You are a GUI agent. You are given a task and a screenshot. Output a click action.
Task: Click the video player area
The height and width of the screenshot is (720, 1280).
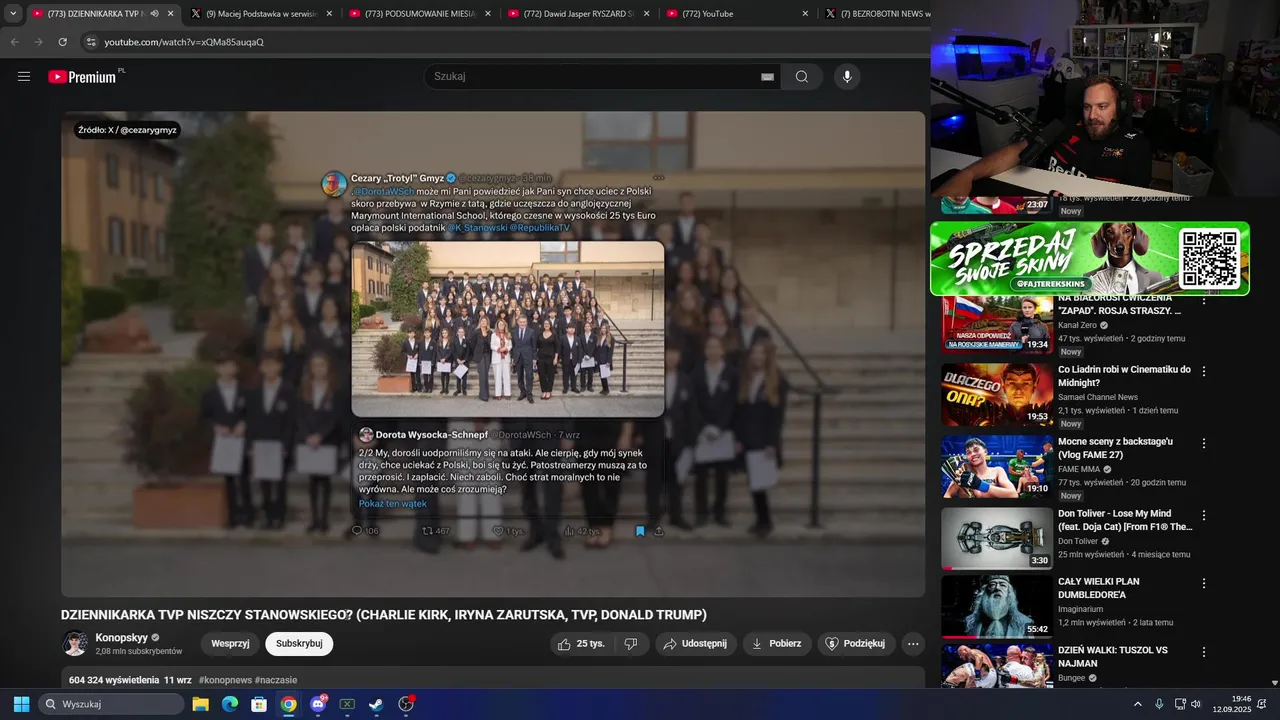click(x=493, y=354)
